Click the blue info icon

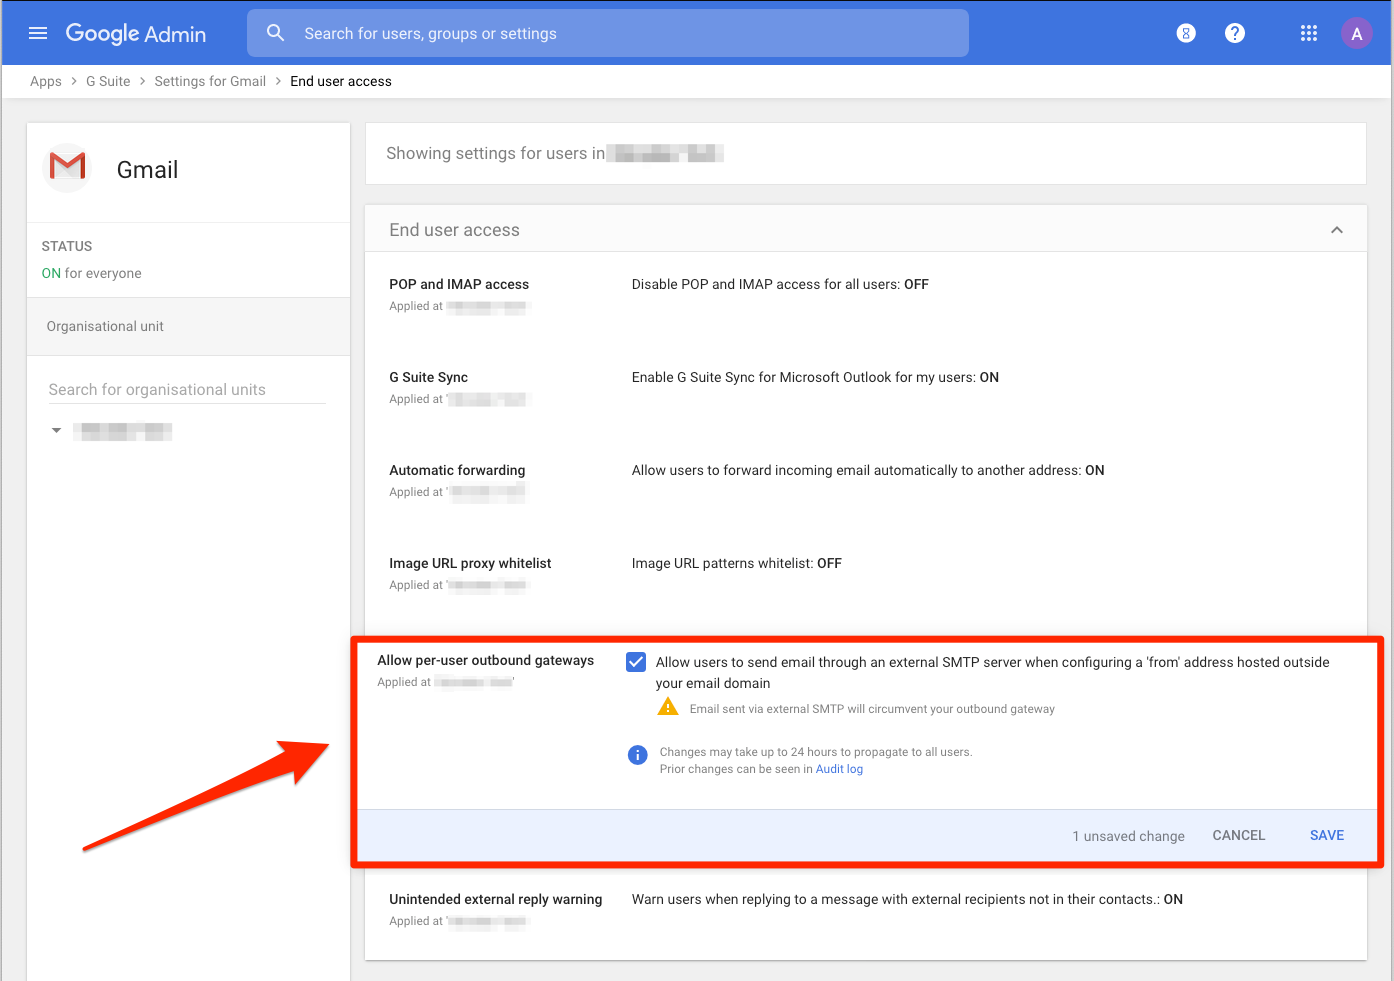637,755
